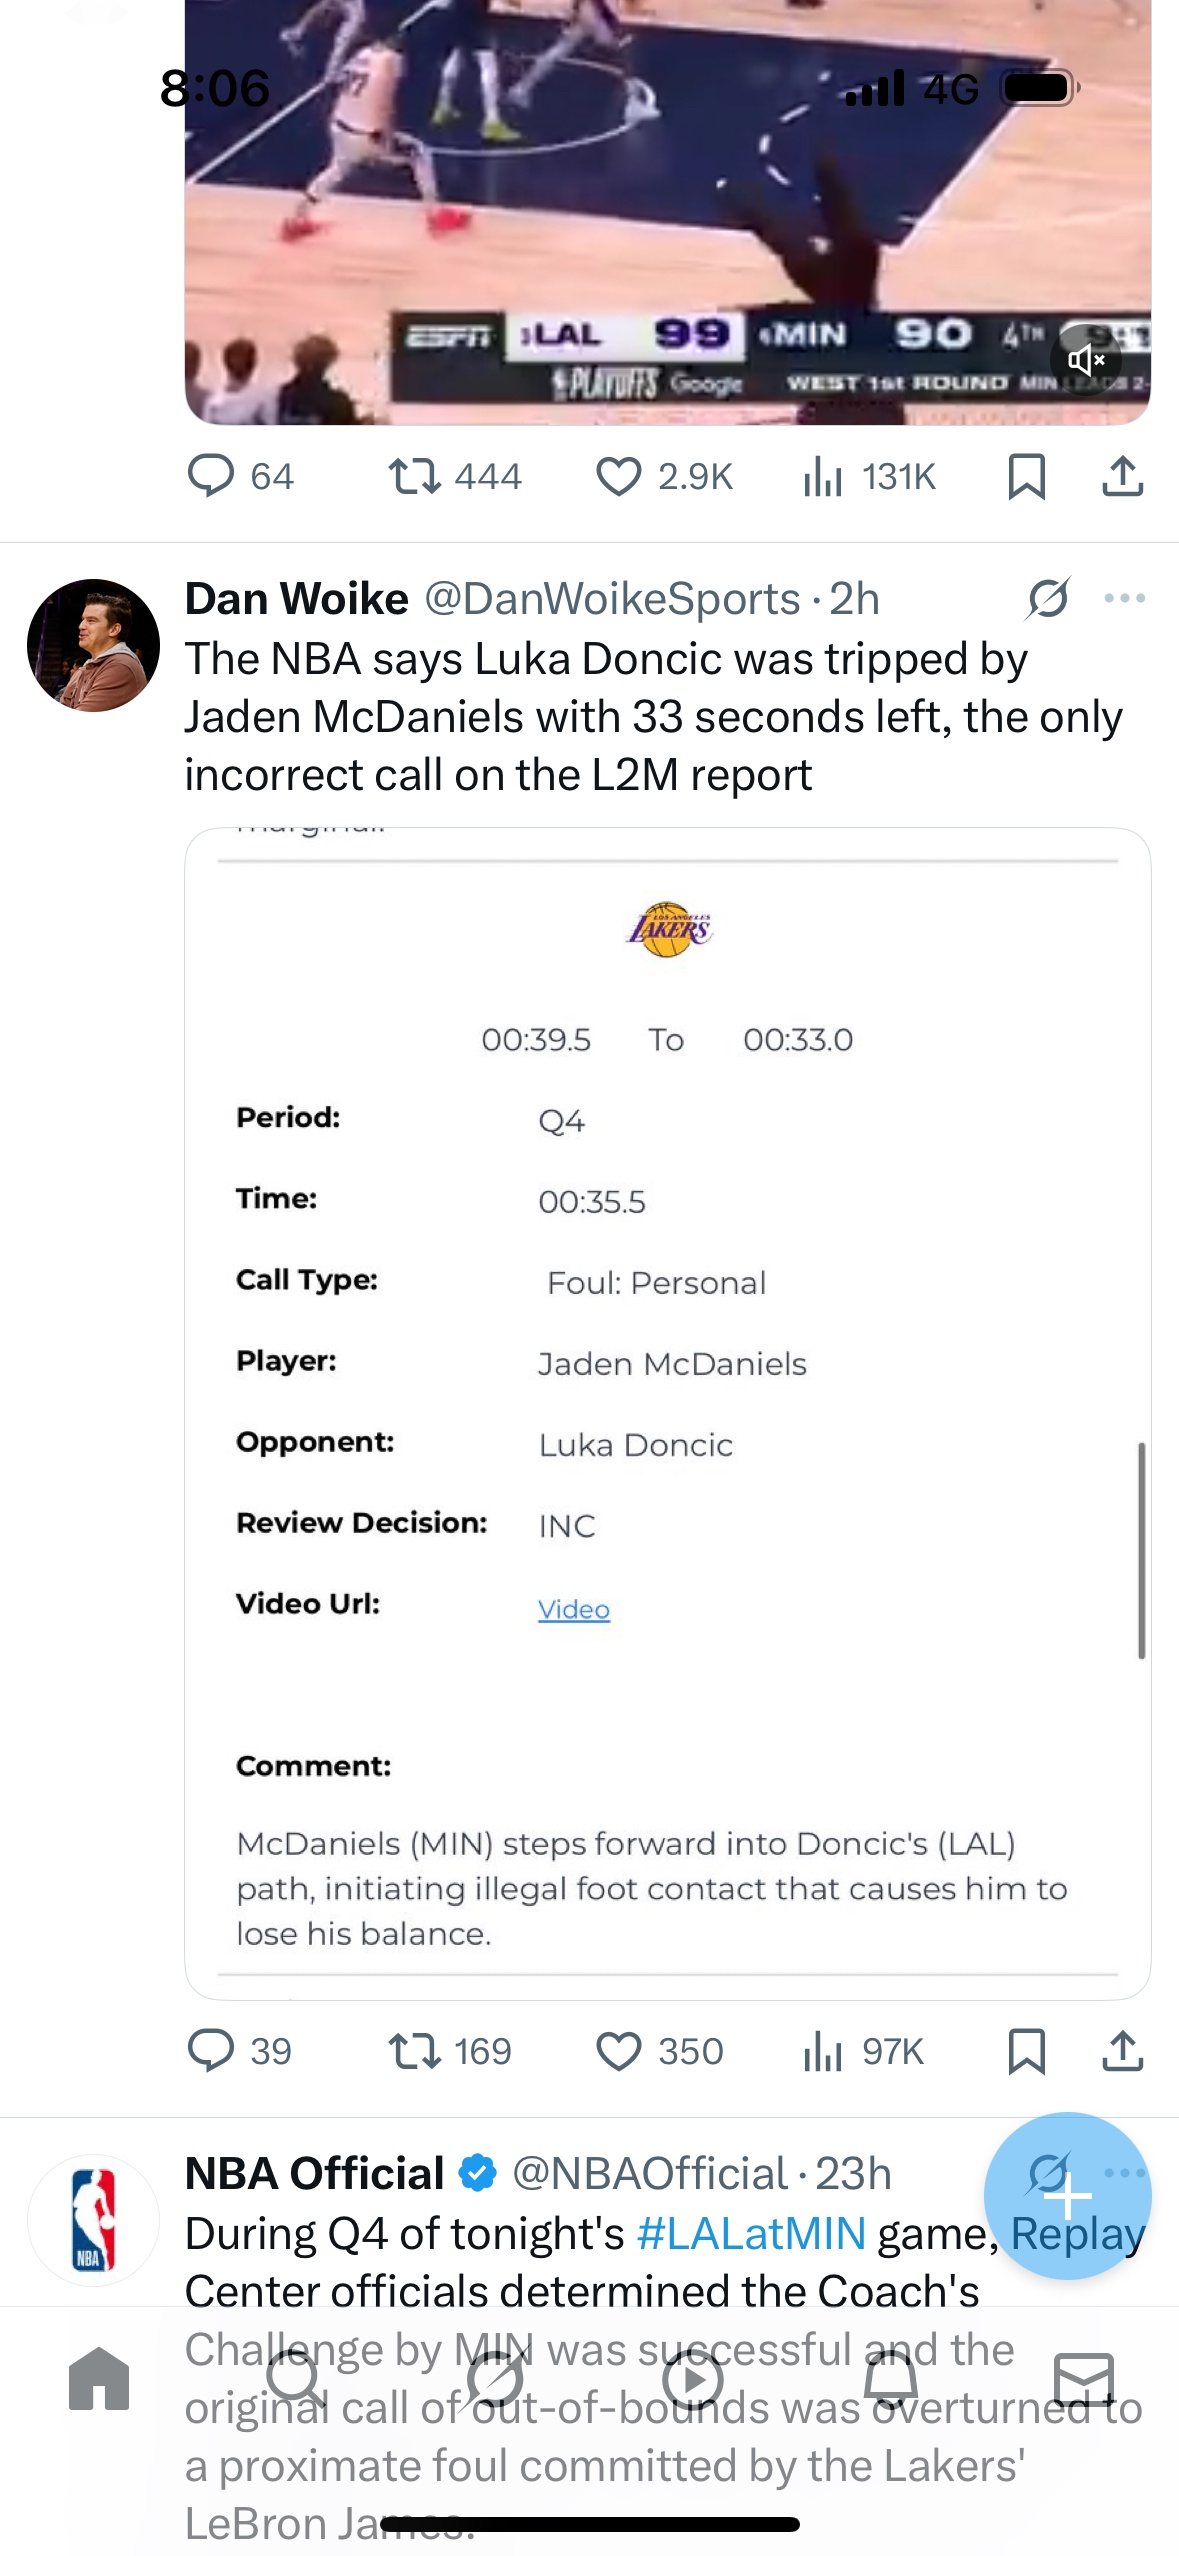This screenshot has height=2556, width=1179.
Task: Reply to Dan Woike's tweet with 39 comments
Action: (x=240, y=2051)
